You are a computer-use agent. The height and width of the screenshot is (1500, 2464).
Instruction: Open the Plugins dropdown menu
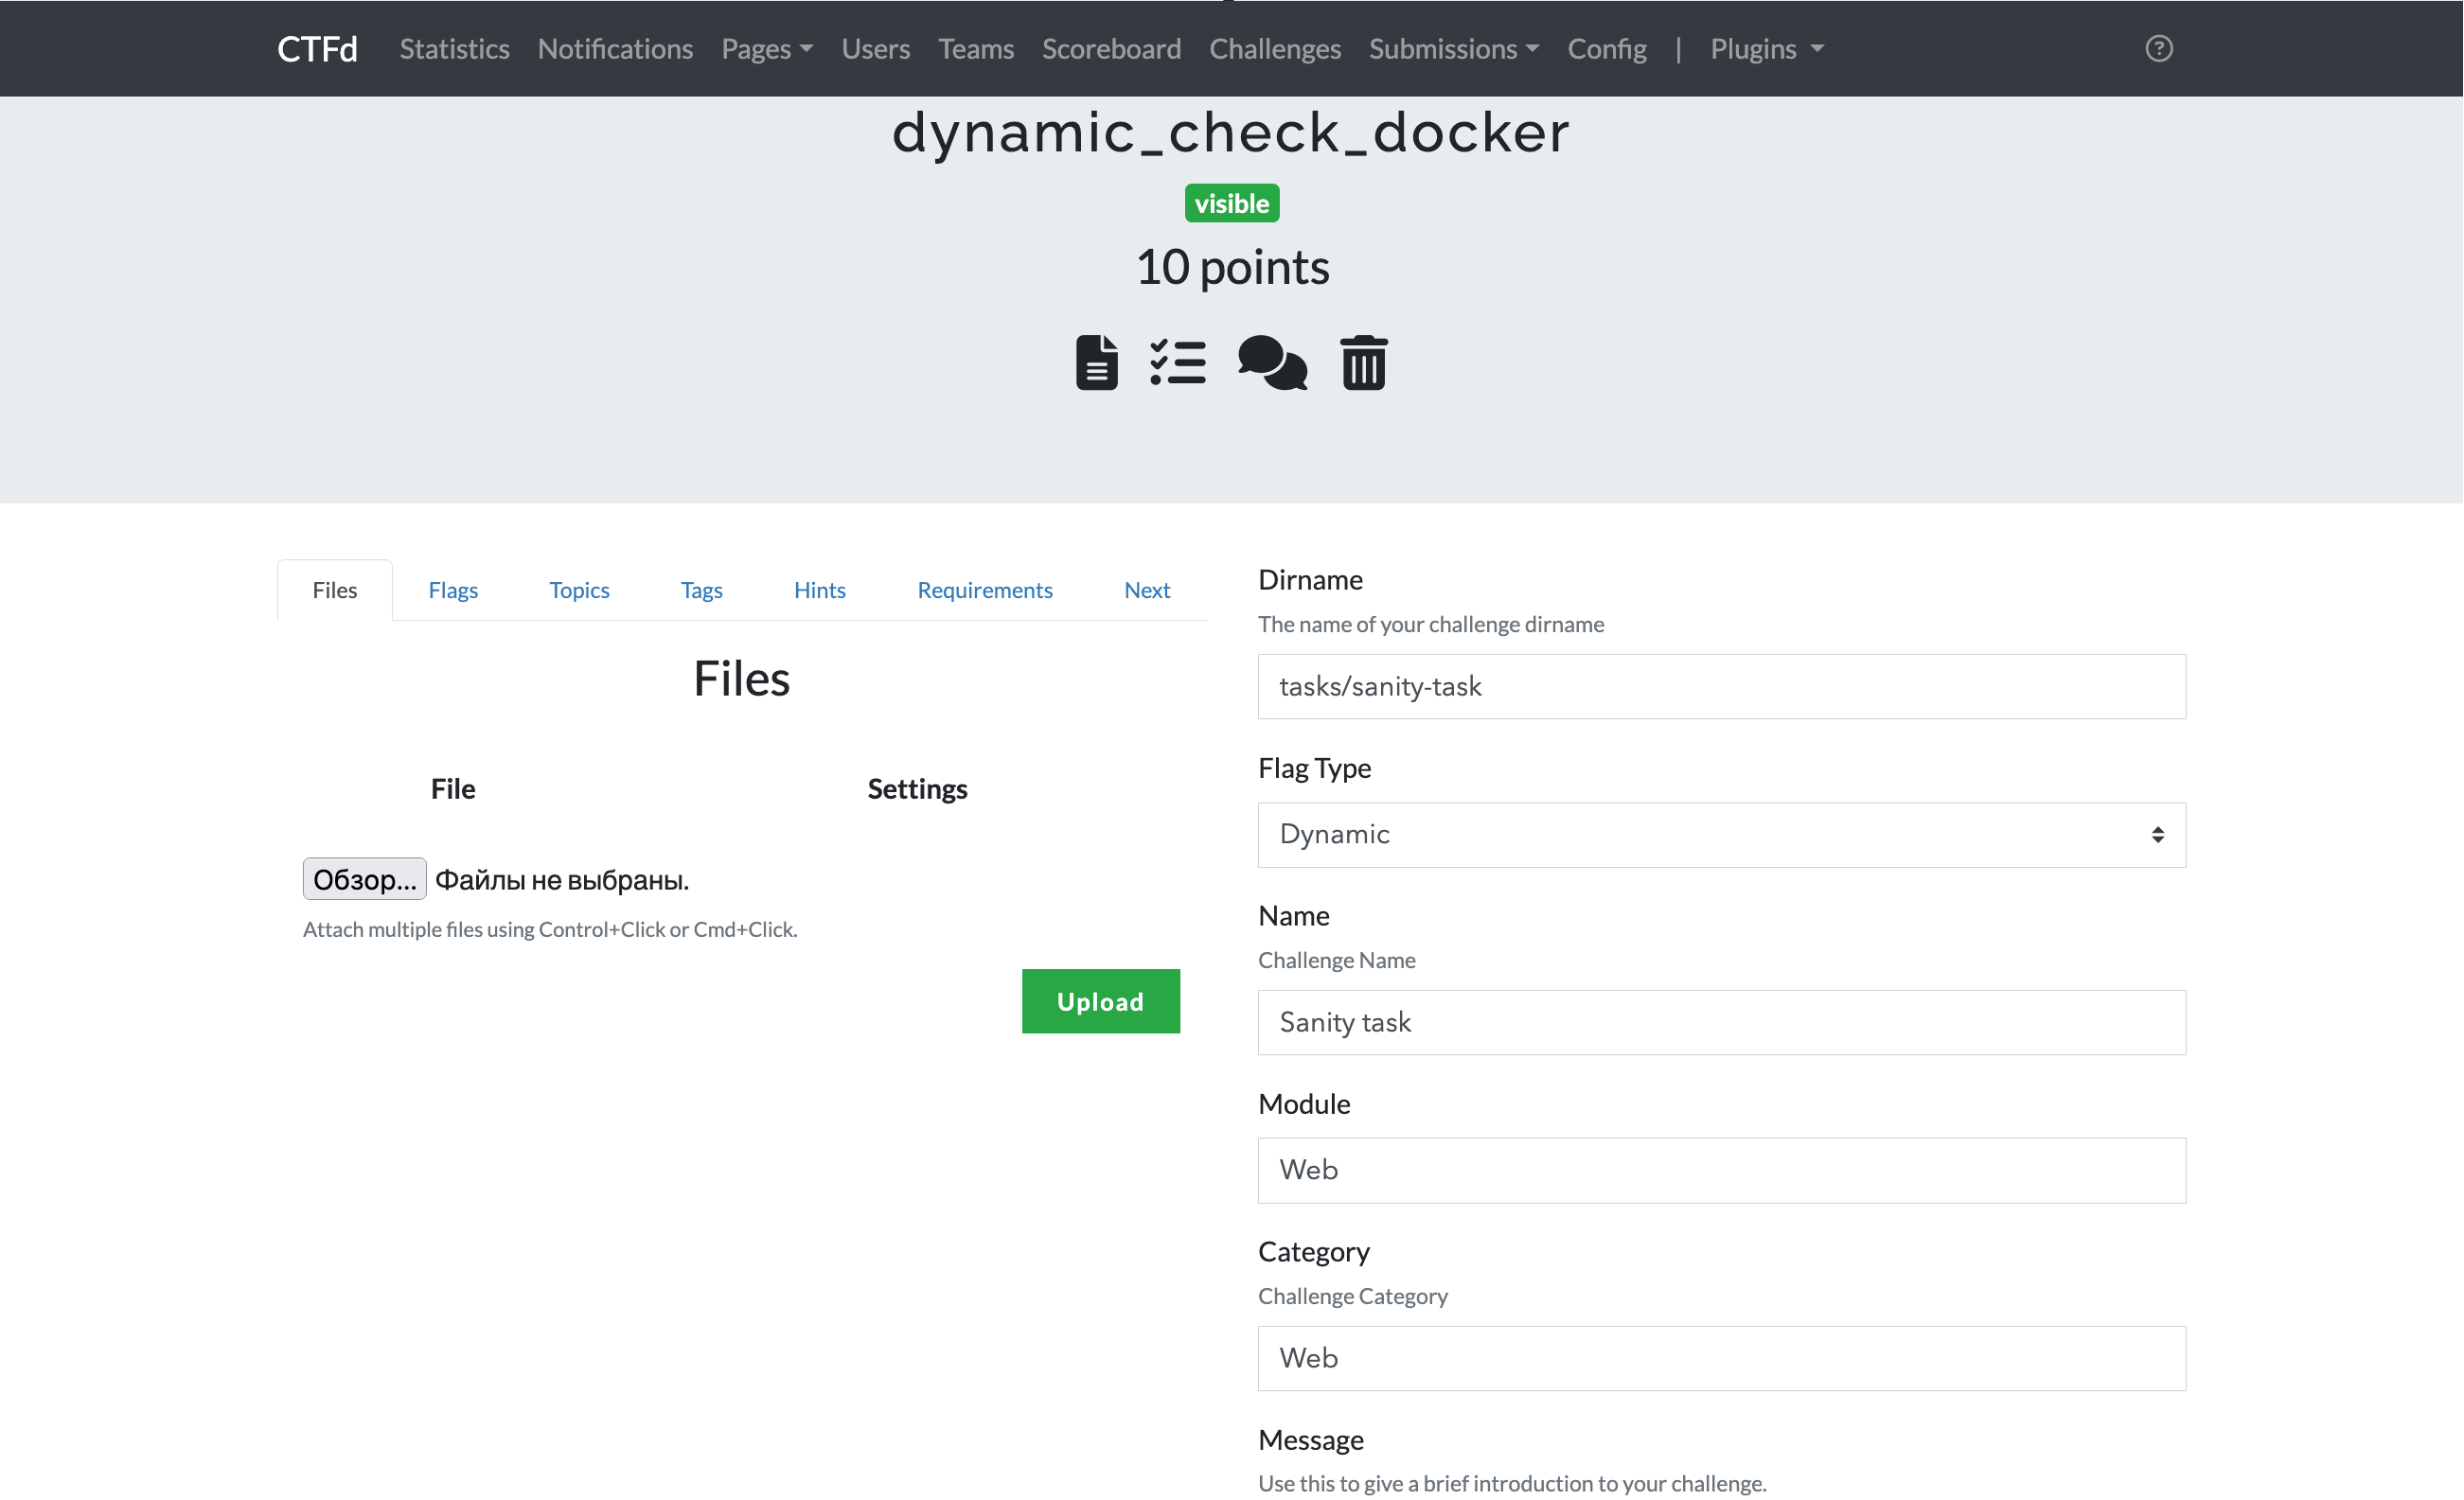(1766, 48)
